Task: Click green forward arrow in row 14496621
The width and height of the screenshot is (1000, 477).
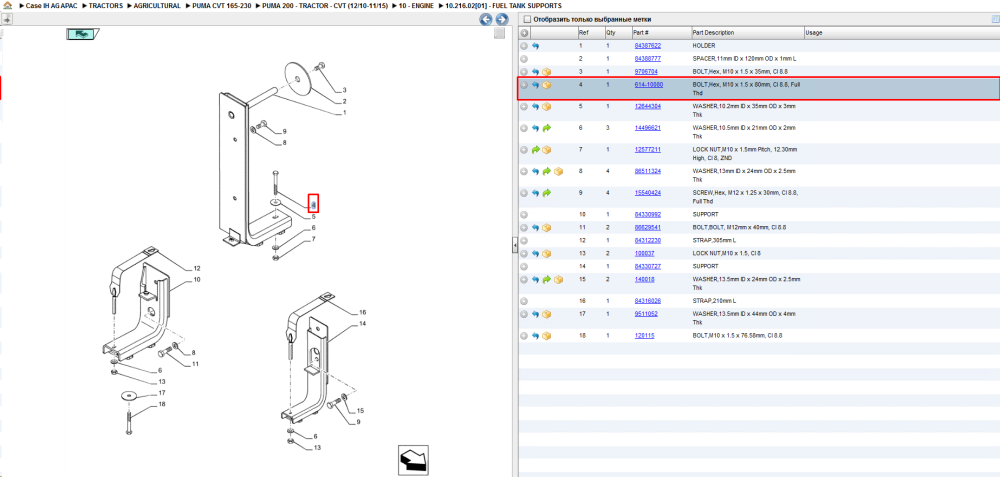Action: (547, 128)
